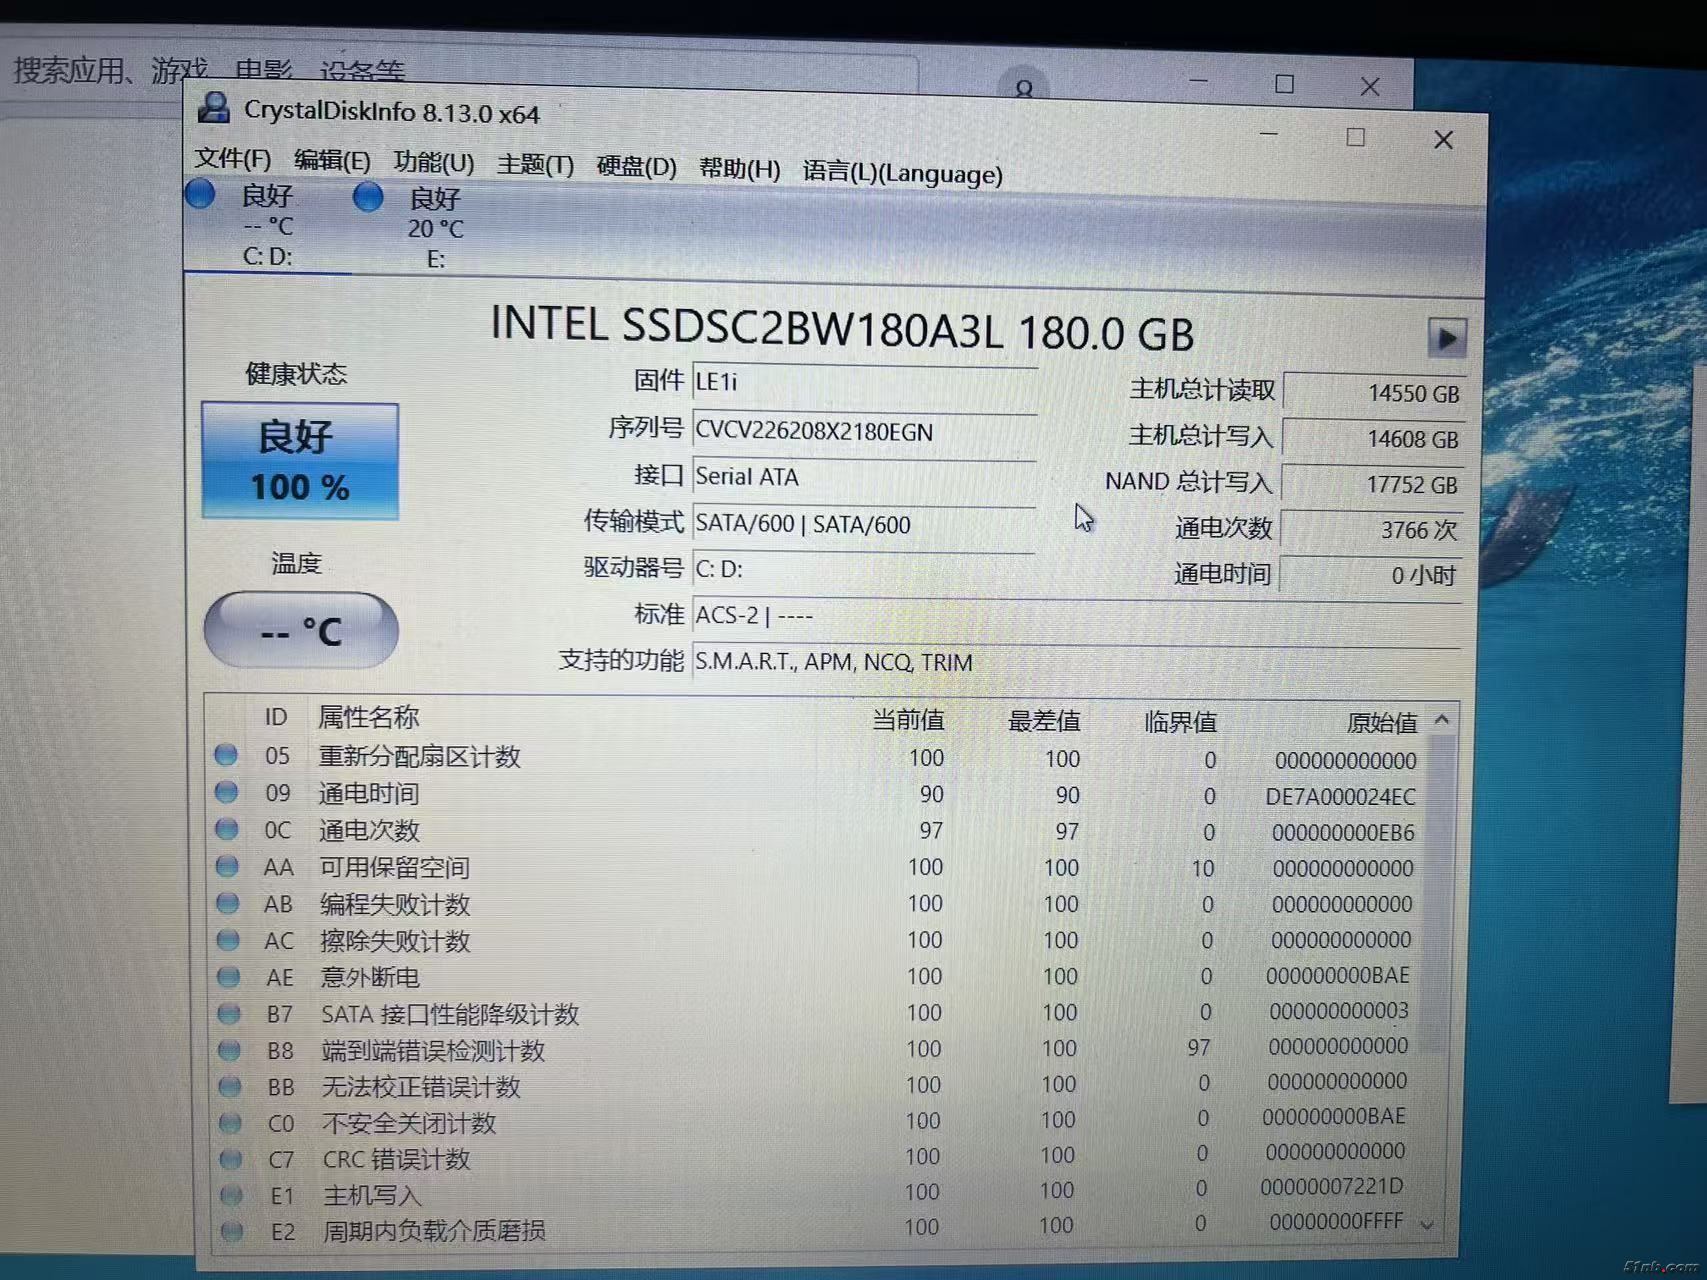Viewport: 1707px width, 1280px height.
Task: Click the 属性名称 column header
Action: pos(368,717)
